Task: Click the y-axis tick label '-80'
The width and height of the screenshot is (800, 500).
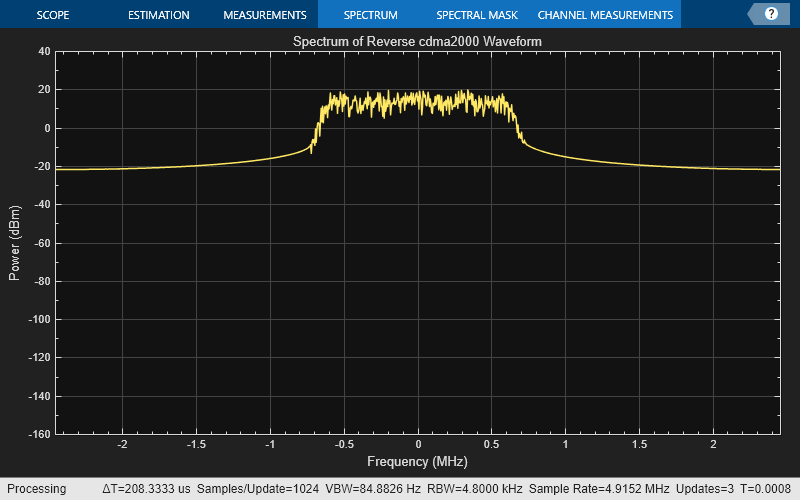Action: (x=42, y=281)
